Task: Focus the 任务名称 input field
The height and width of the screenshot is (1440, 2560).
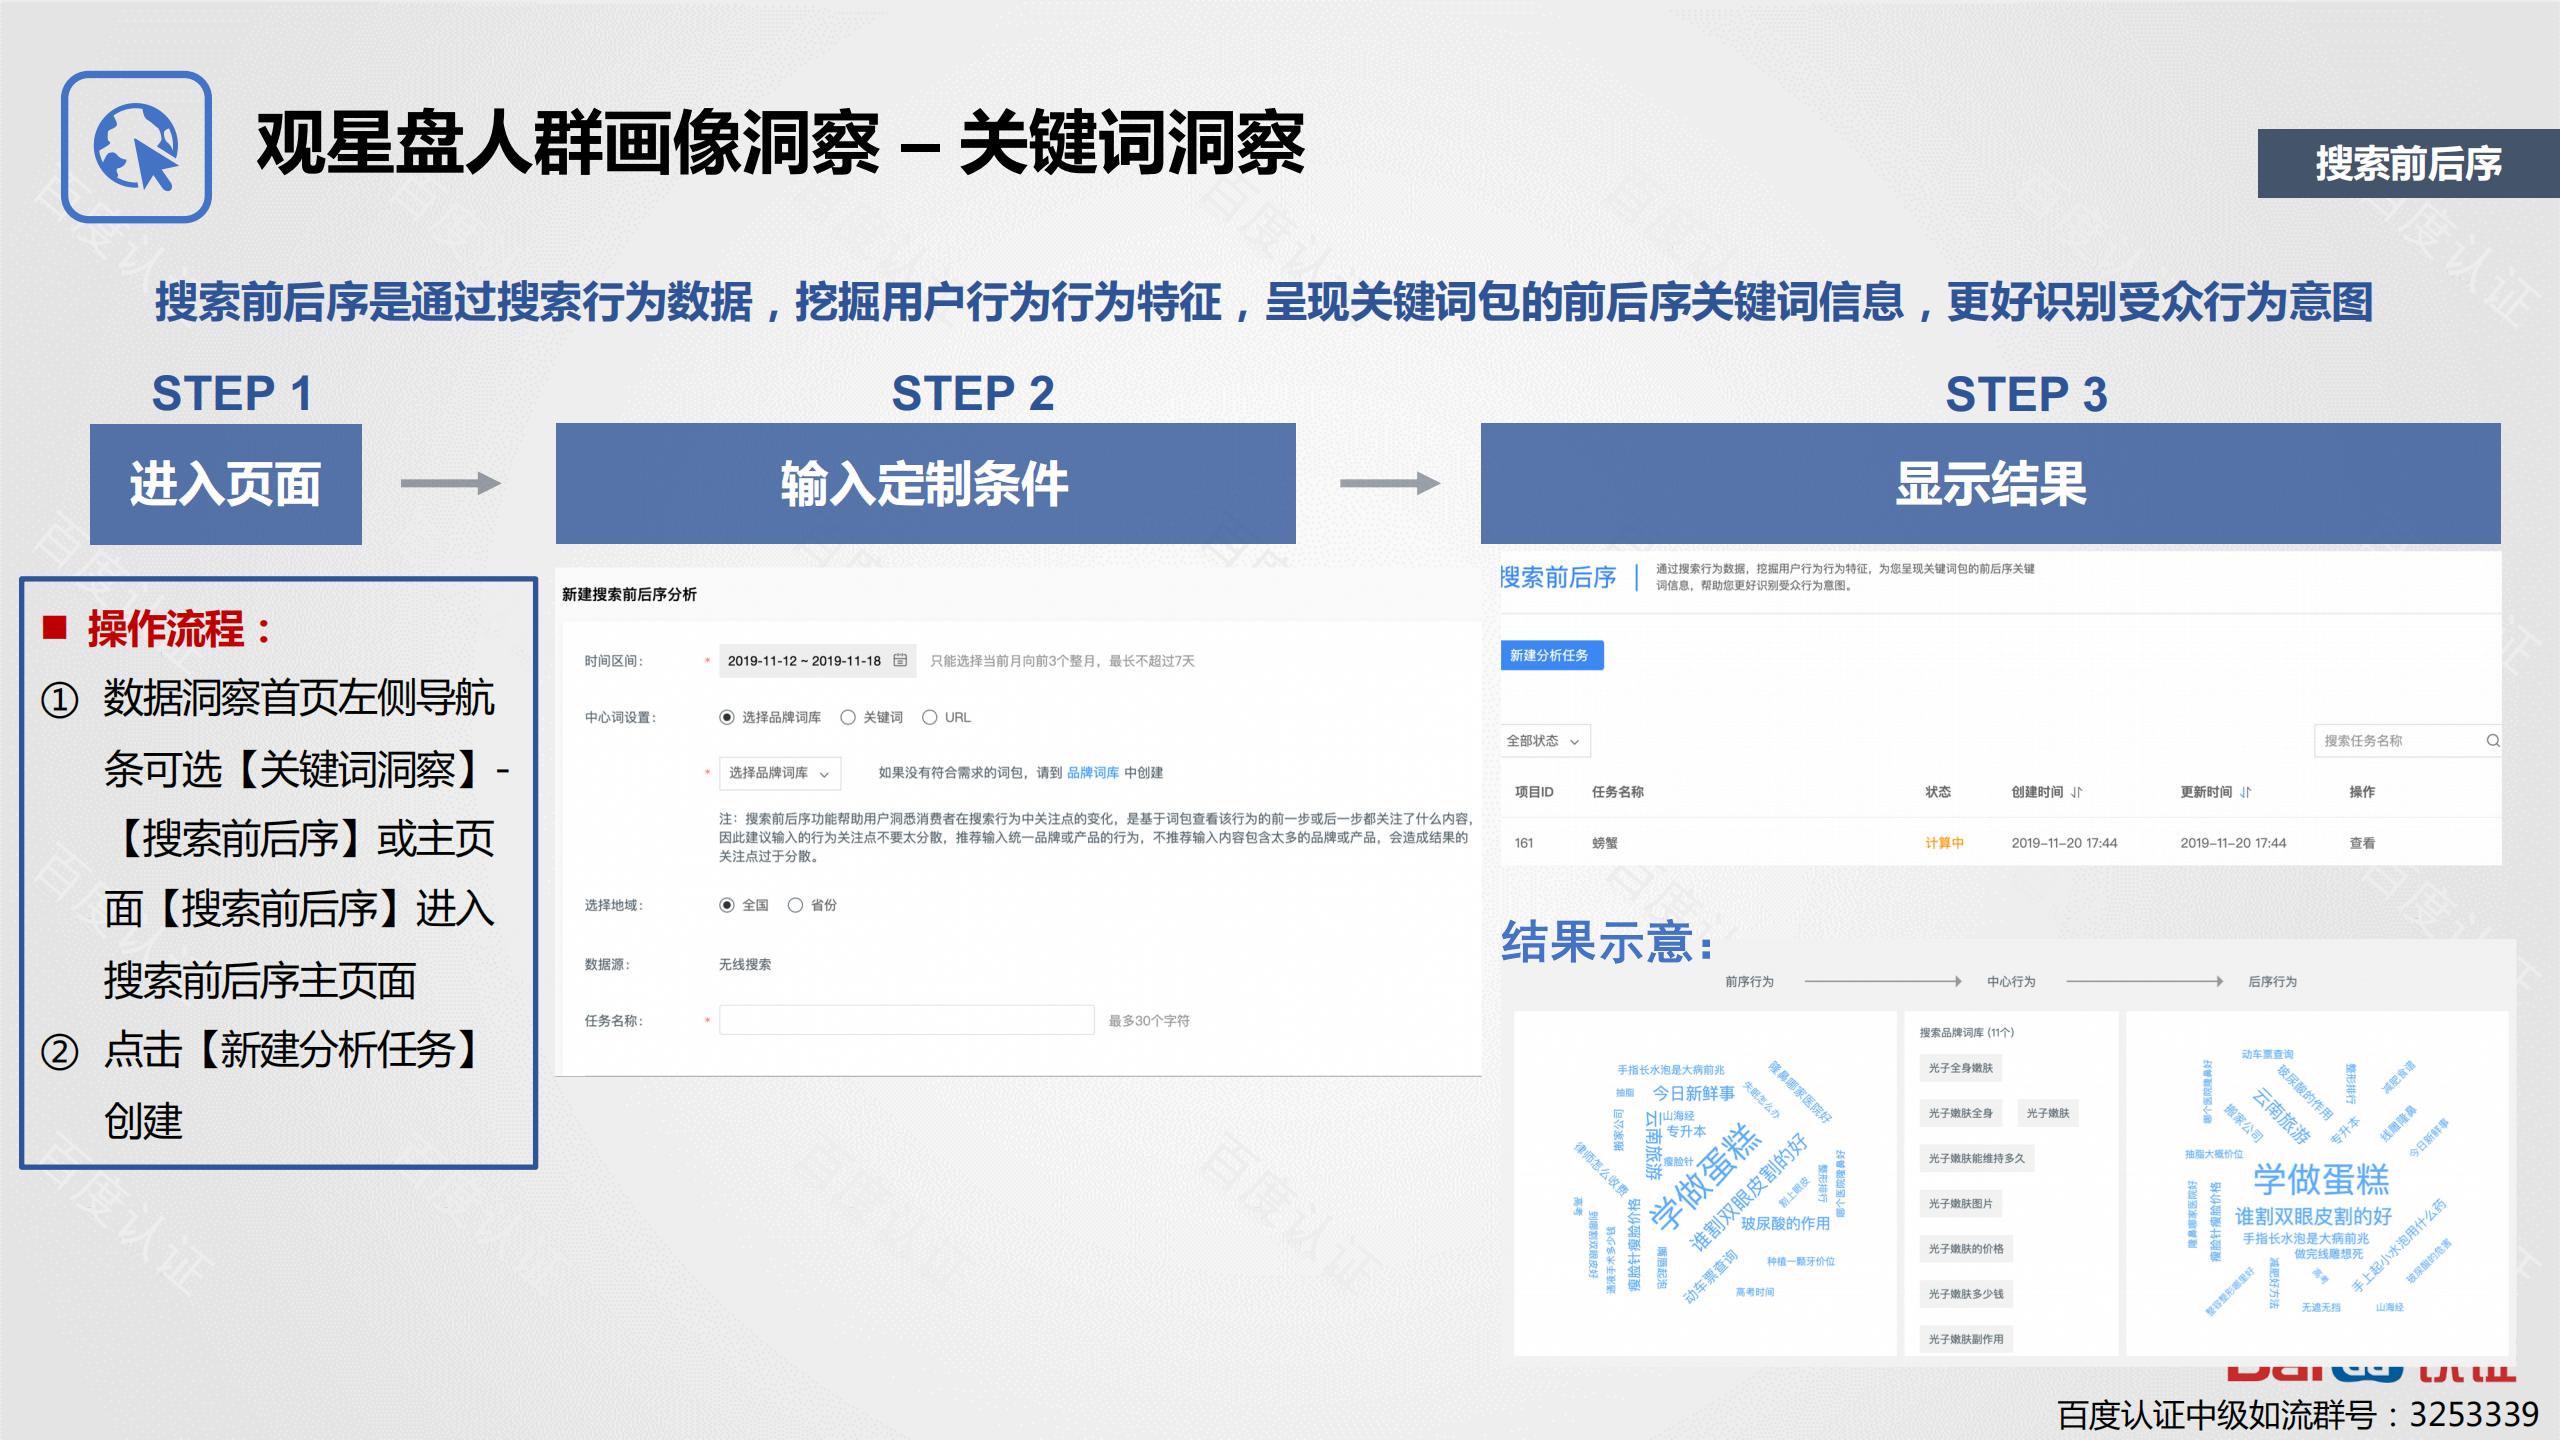Action: pyautogui.click(x=906, y=1020)
